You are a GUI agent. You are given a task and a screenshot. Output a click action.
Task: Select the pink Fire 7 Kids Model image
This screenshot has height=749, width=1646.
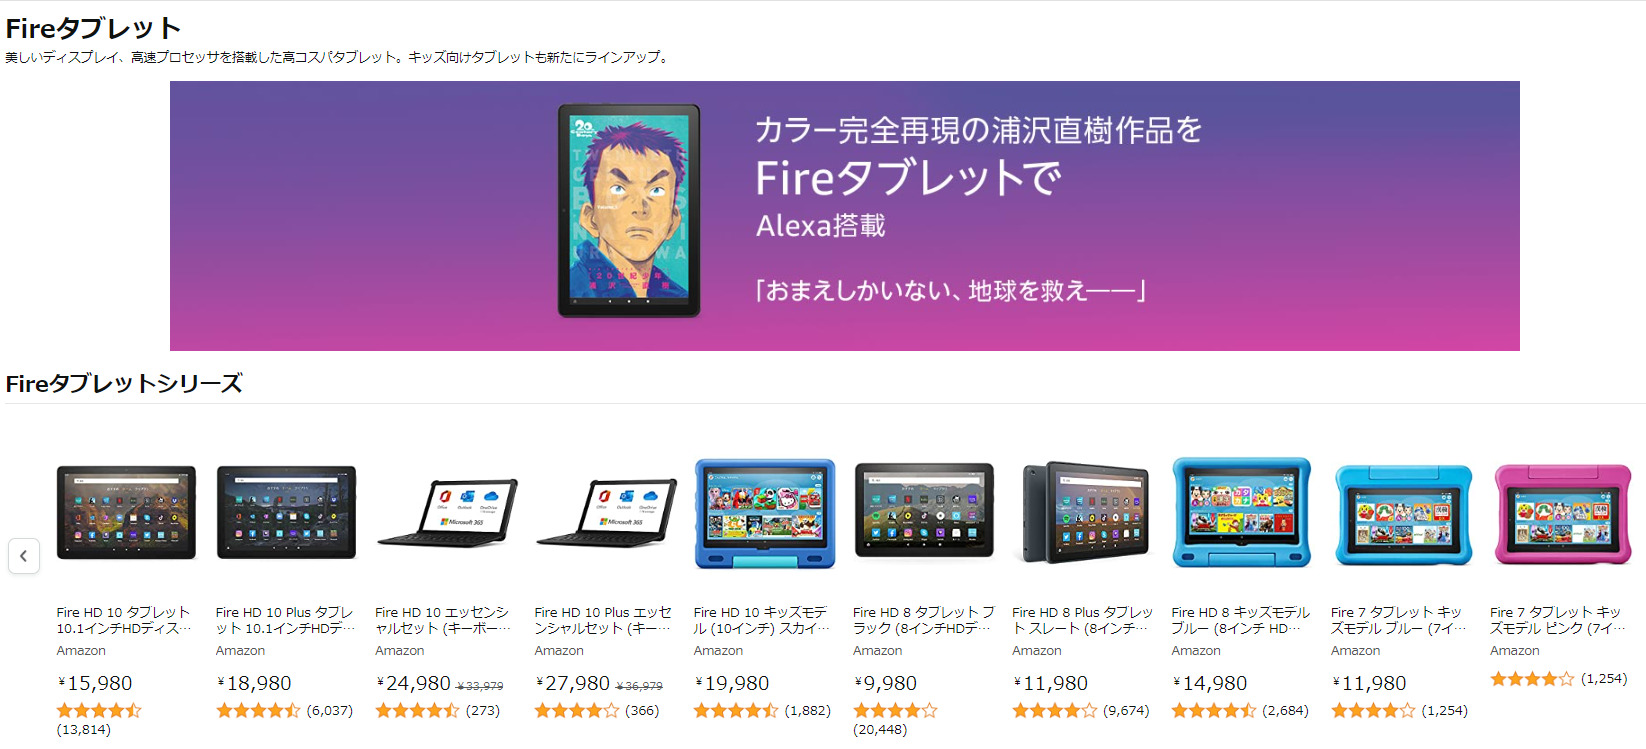click(1562, 514)
